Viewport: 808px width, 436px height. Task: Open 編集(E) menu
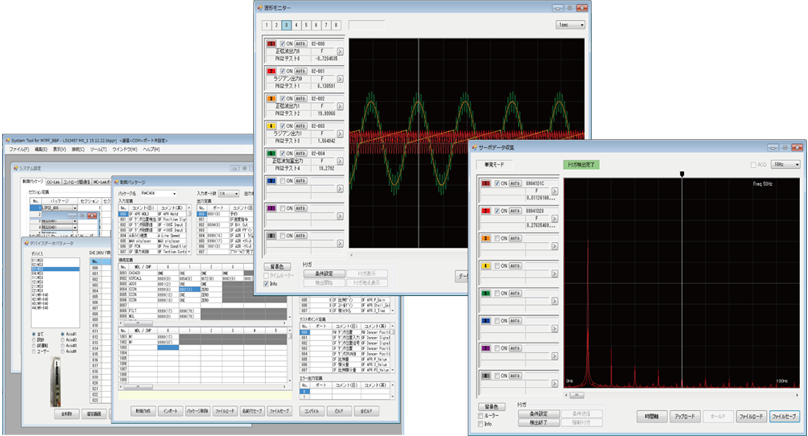tap(41, 149)
